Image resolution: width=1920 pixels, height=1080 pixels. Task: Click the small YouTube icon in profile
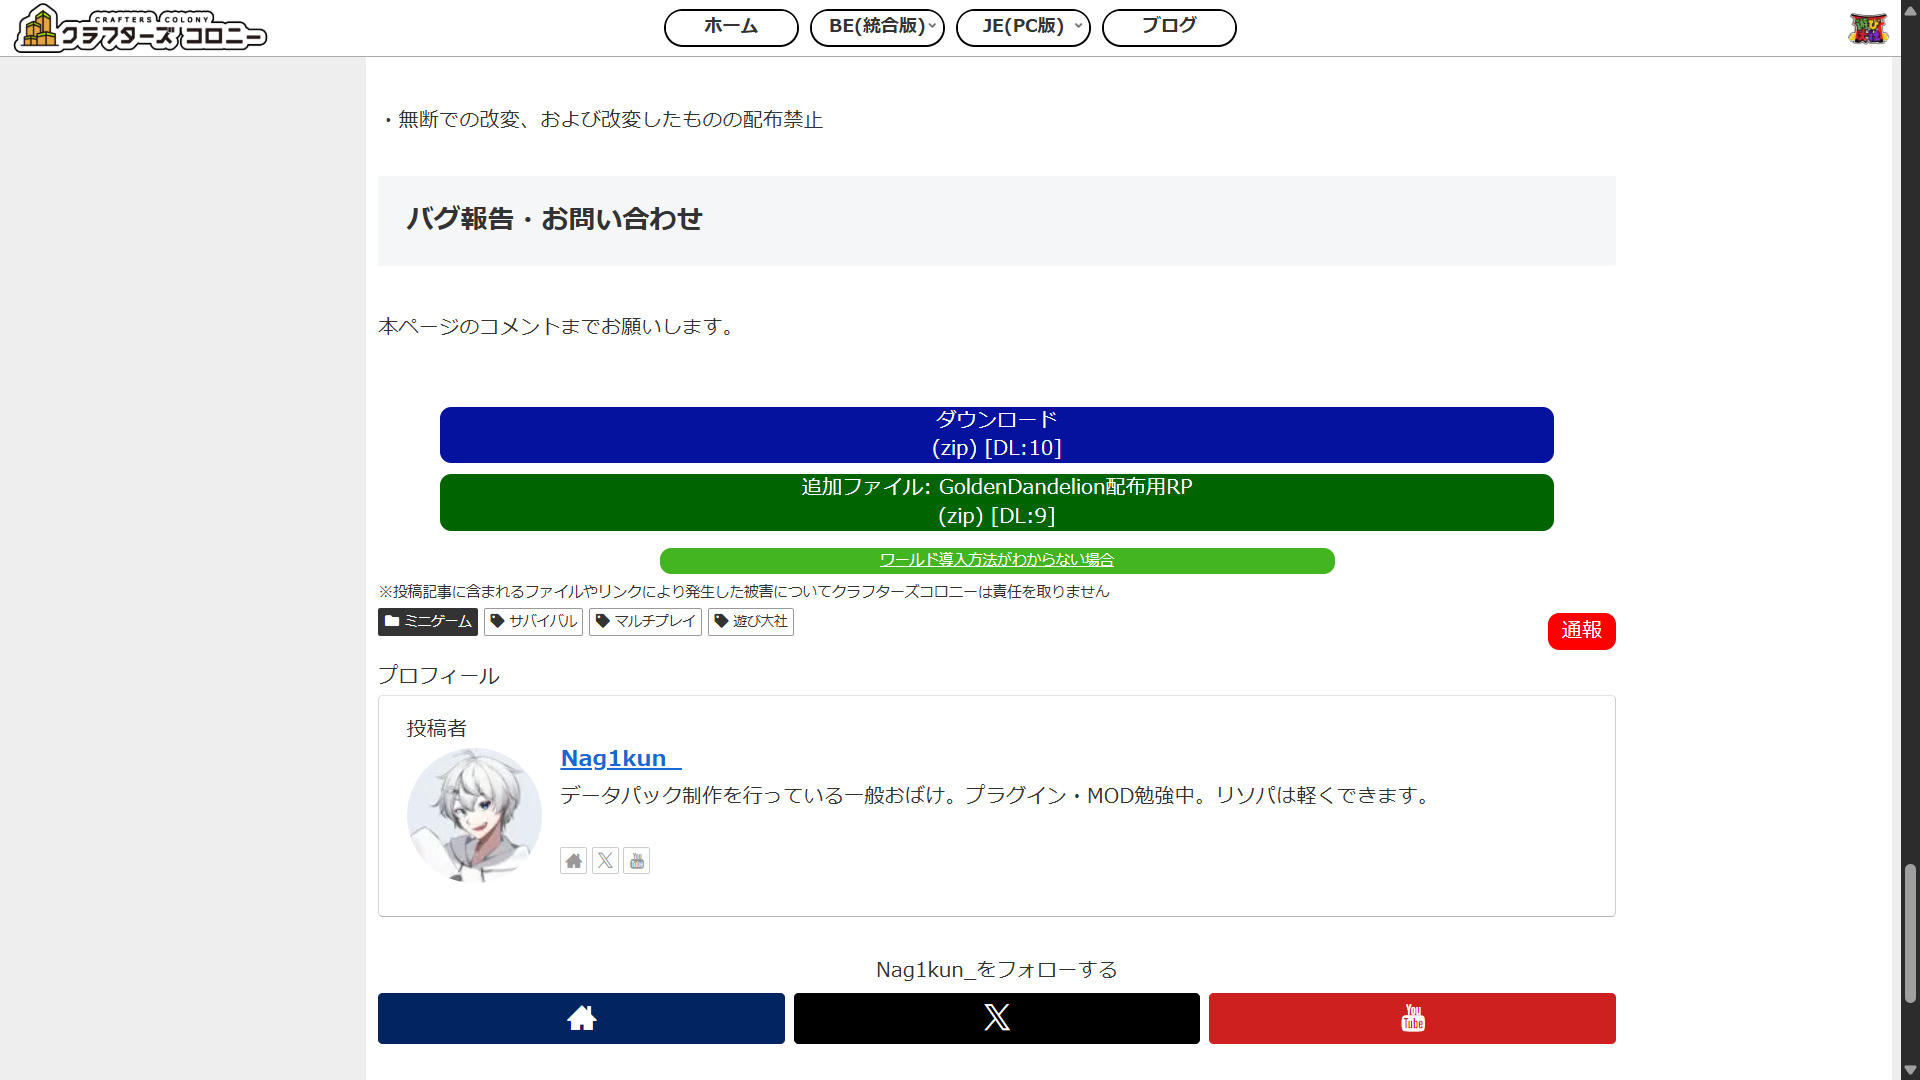(x=637, y=861)
